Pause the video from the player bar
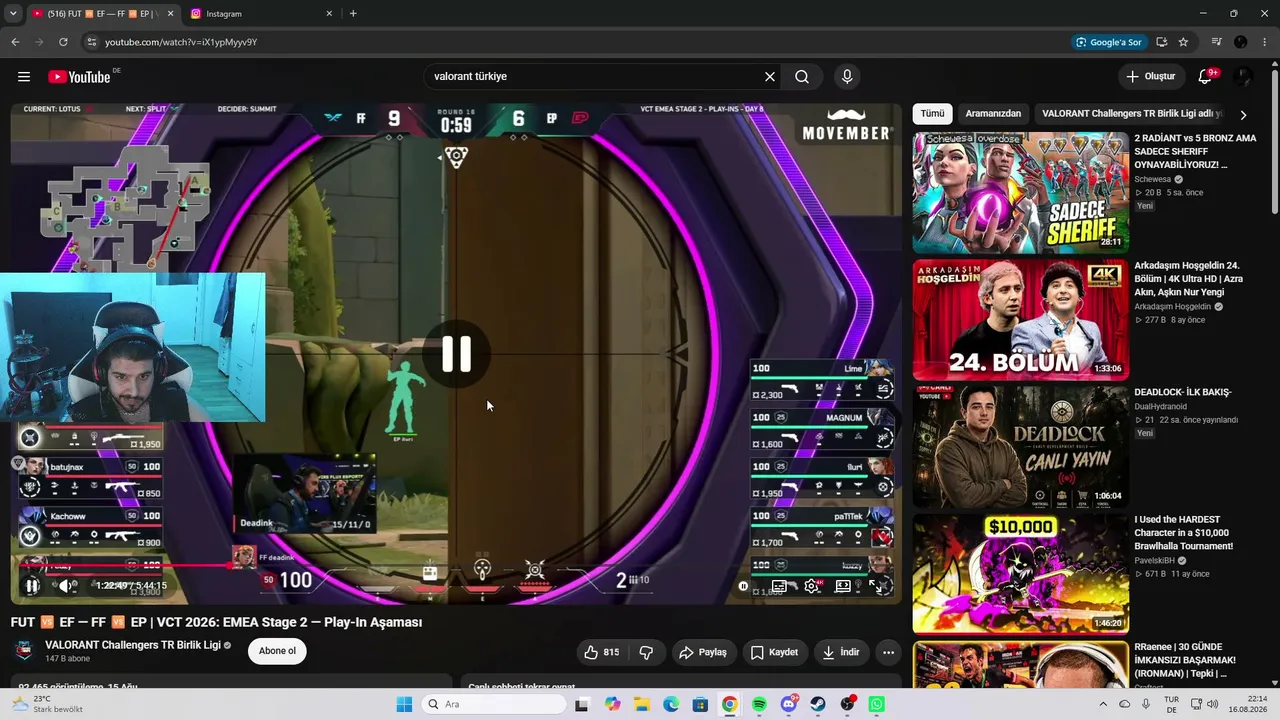The height and width of the screenshot is (720, 1280). [32, 587]
